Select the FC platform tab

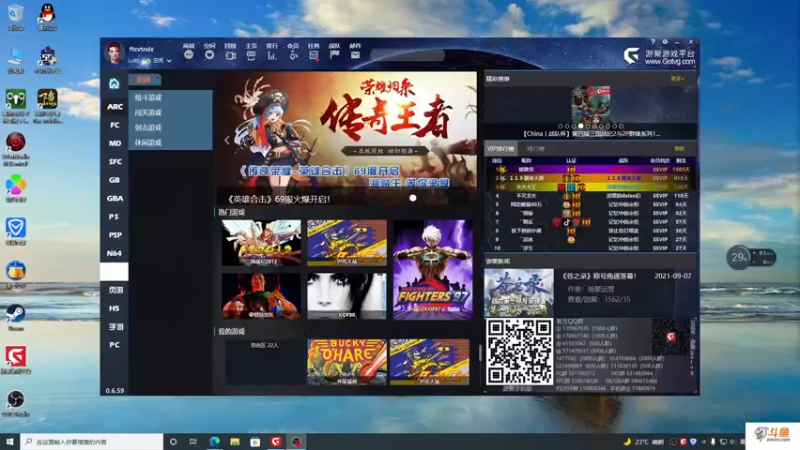tap(114, 125)
